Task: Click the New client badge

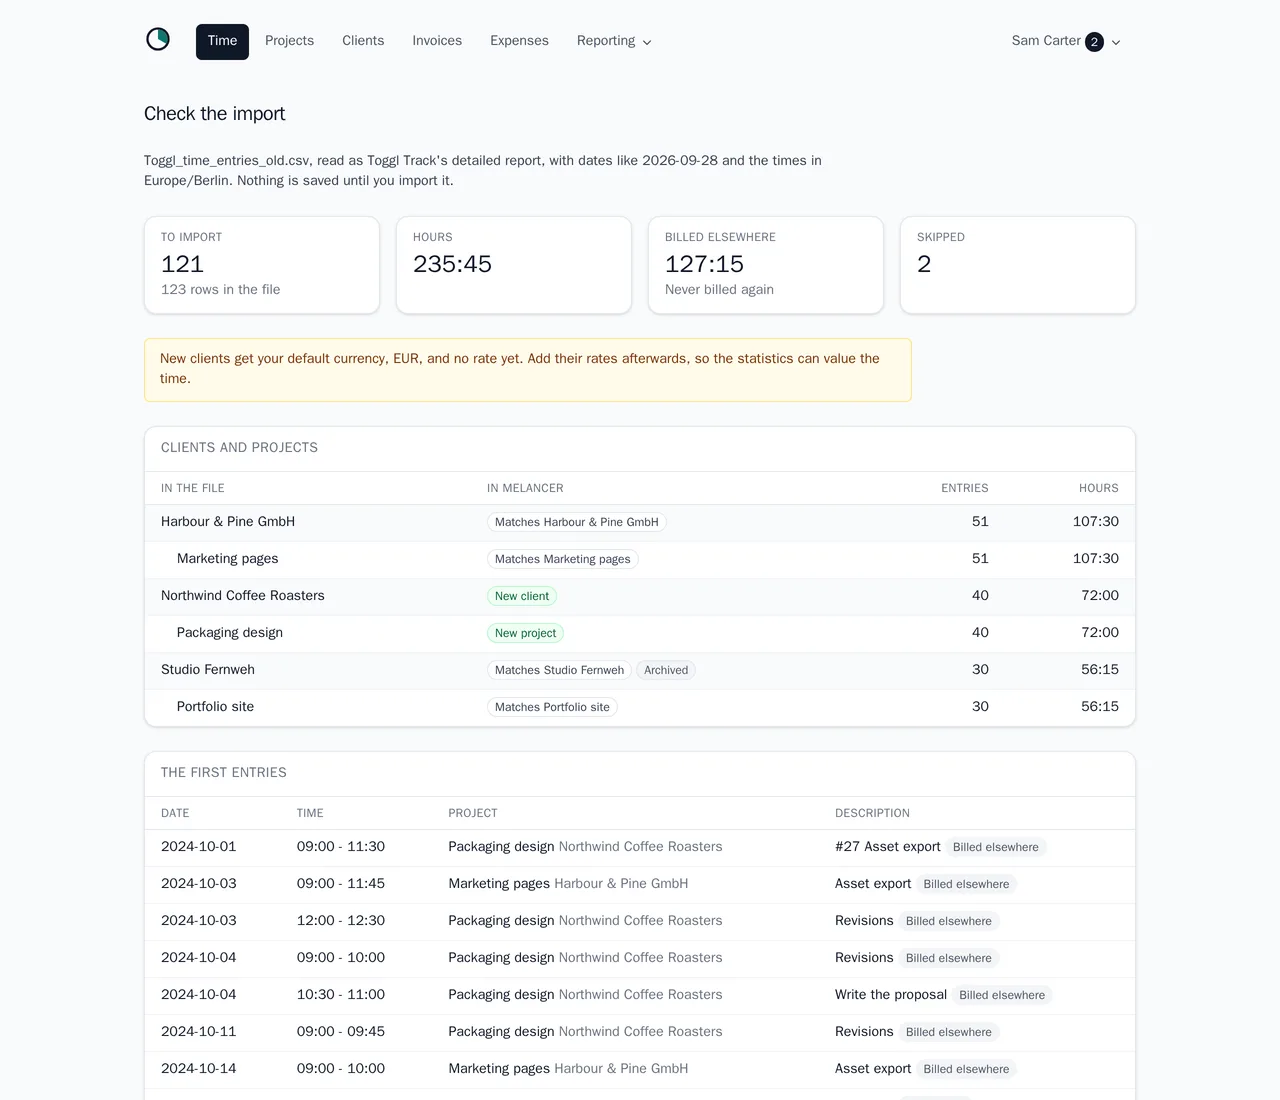Action: [522, 596]
